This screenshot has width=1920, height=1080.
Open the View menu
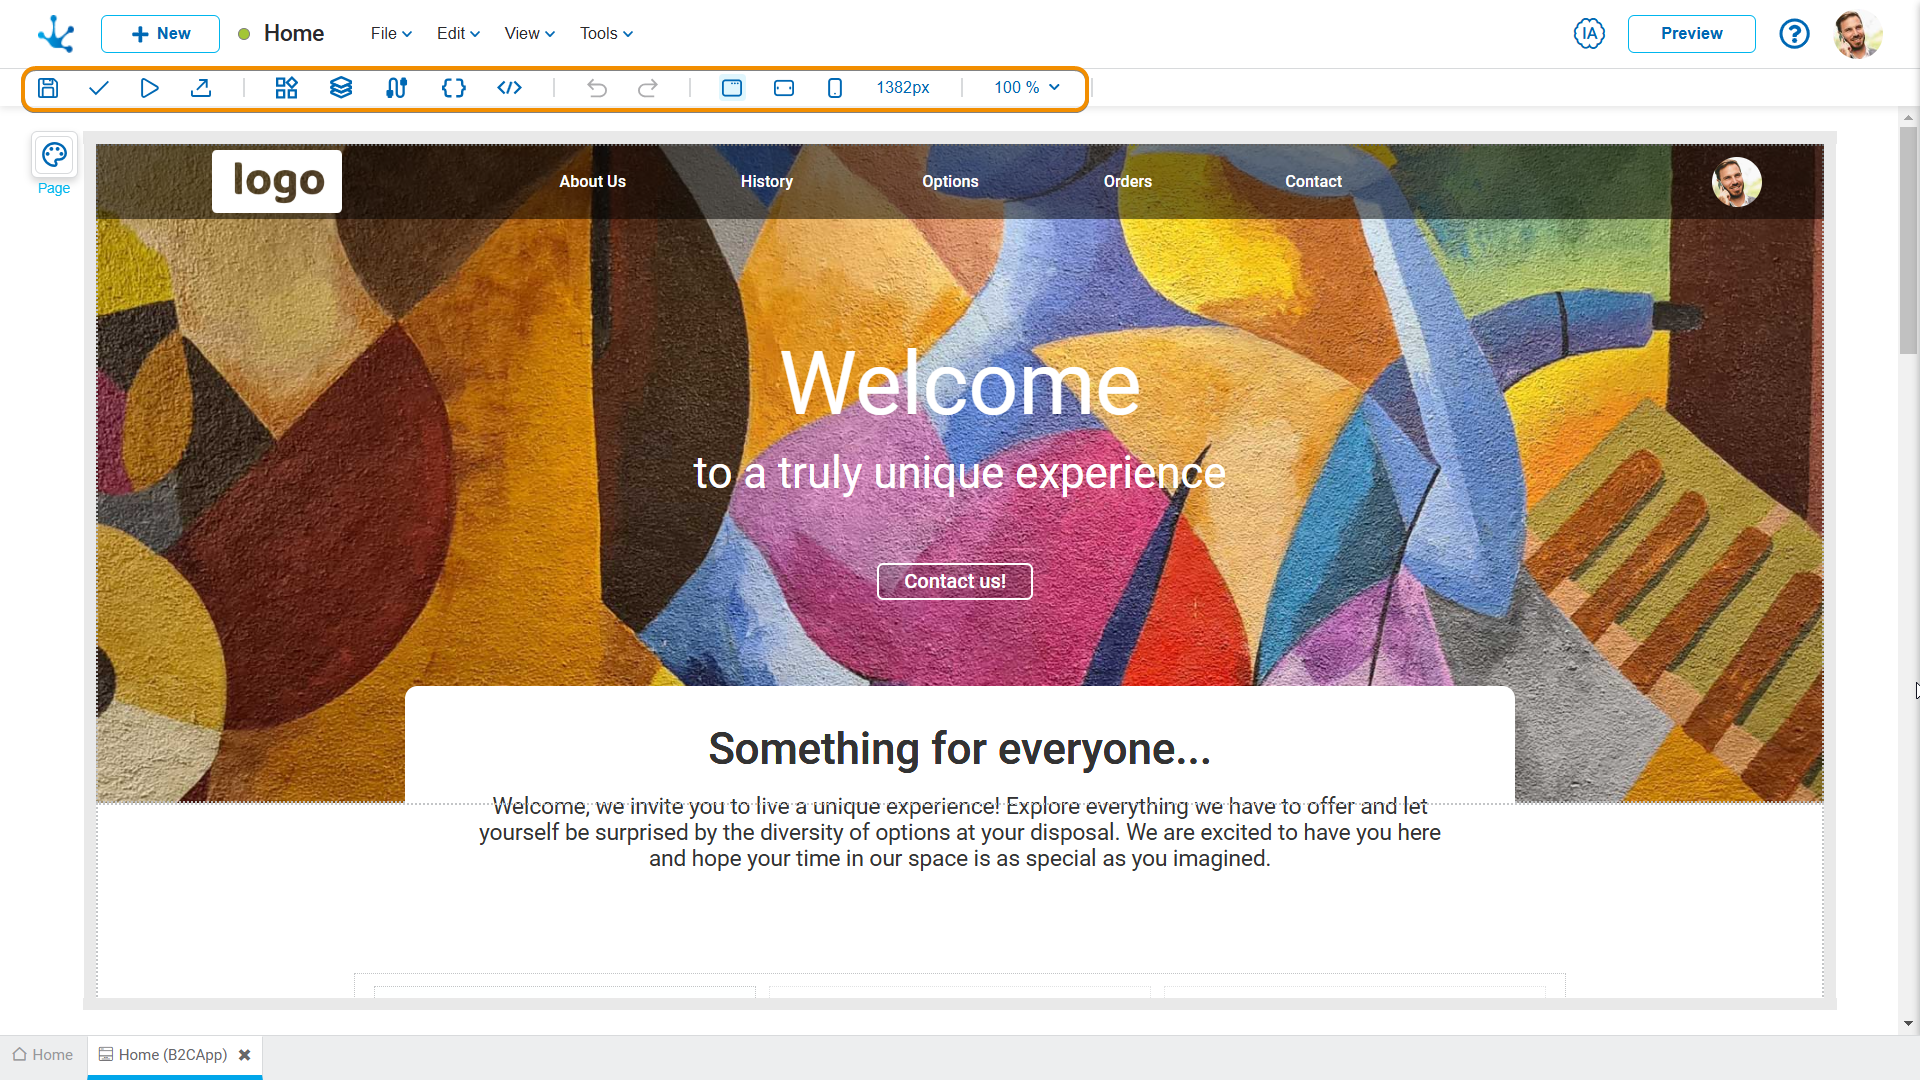point(529,33)
